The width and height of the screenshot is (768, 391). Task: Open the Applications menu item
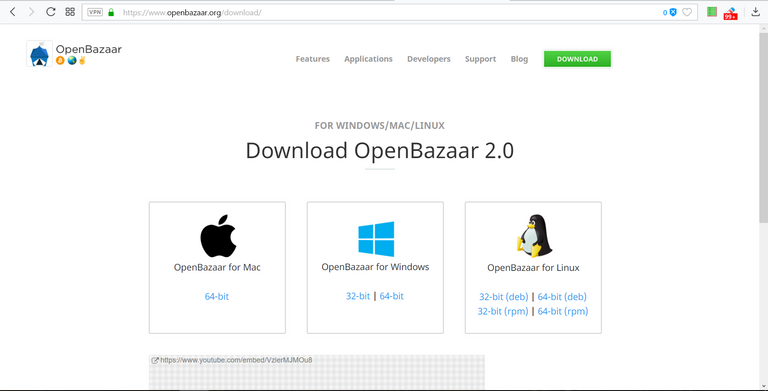(368, 59)
